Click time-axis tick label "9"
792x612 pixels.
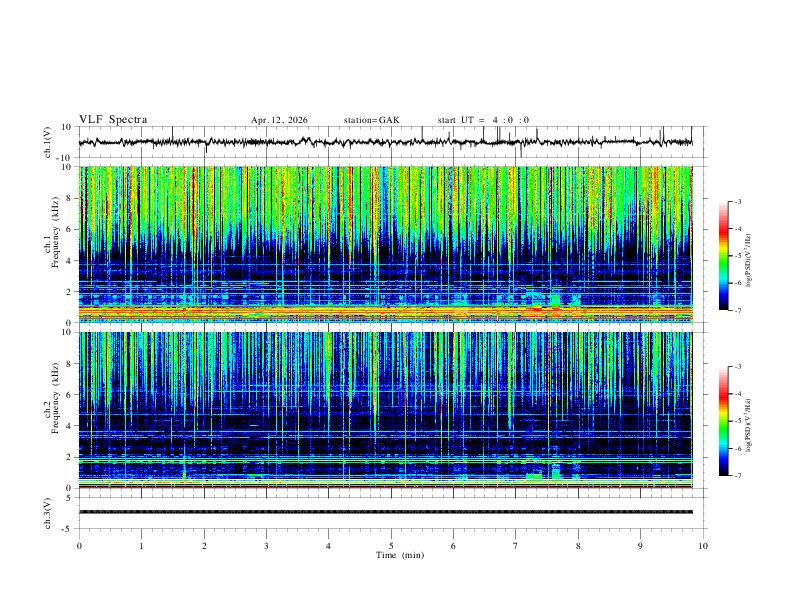point(640,546)
